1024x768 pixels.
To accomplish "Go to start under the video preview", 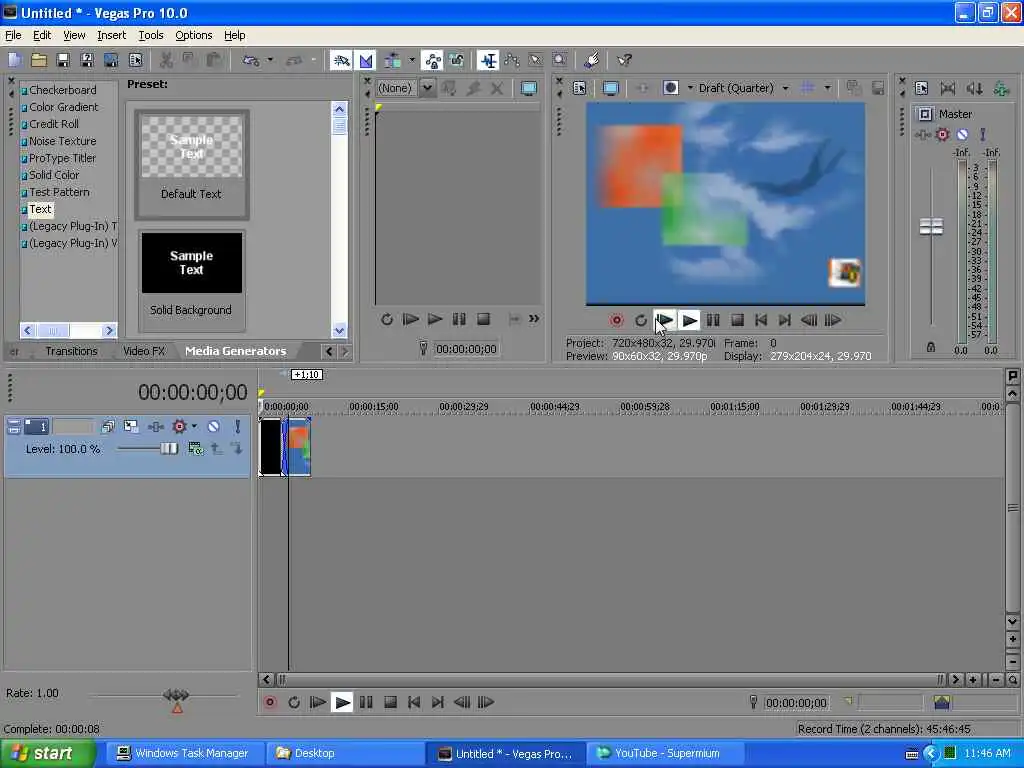I will pos(761,320).
